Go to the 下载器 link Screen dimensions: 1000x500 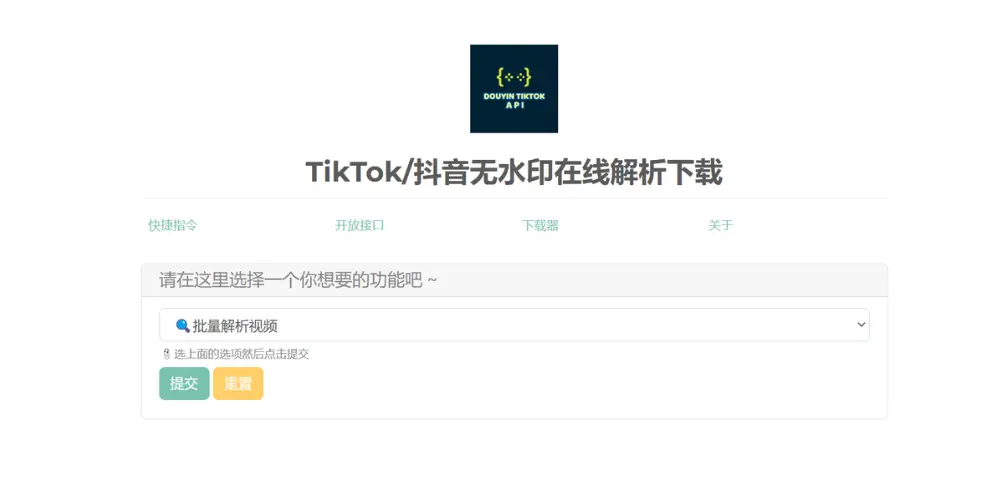point(540,225)
